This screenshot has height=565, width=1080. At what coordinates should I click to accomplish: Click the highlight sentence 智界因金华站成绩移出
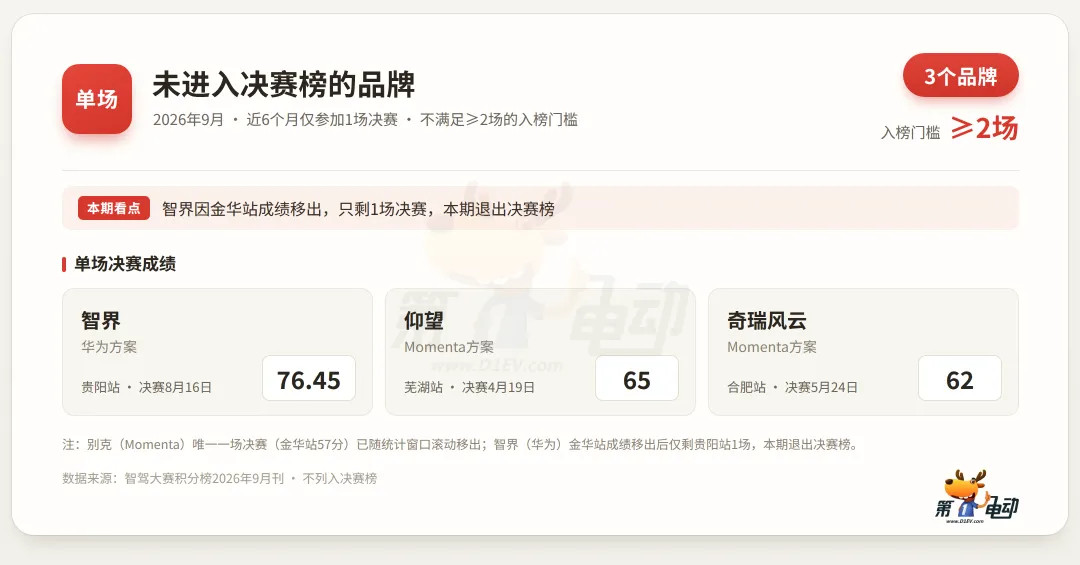358,209
